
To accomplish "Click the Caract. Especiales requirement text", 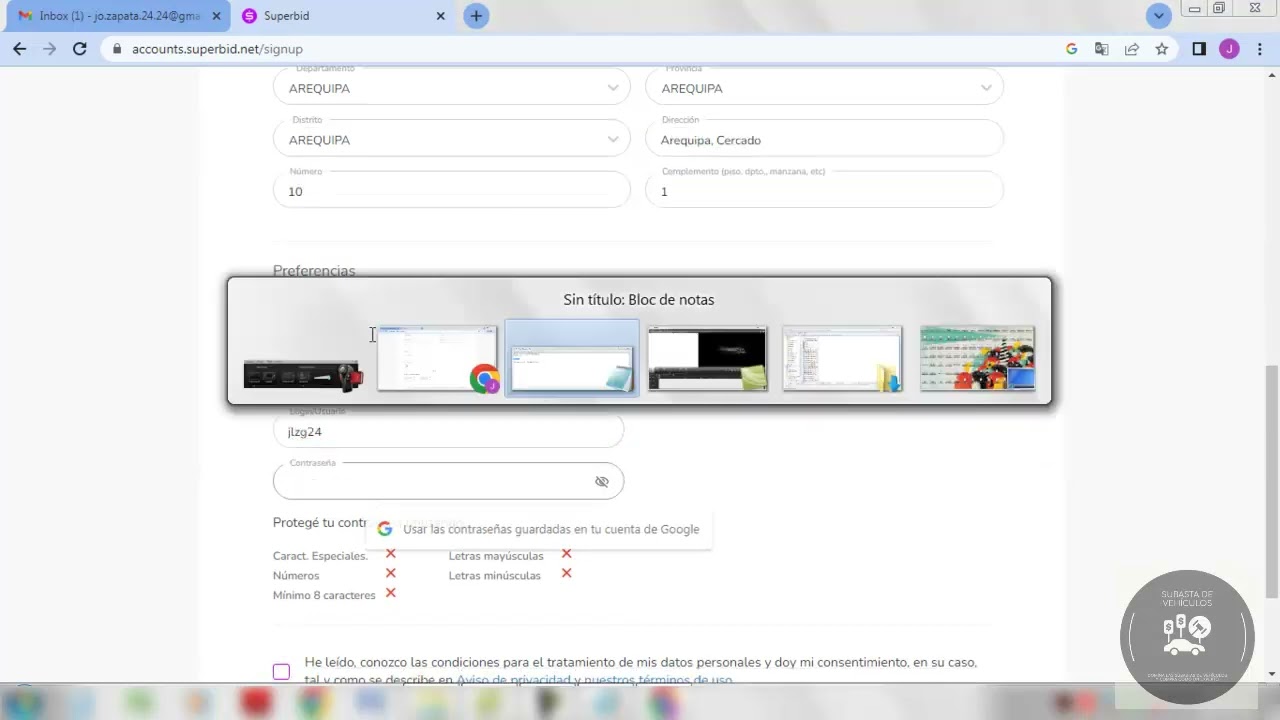I will tap(320, 556).
